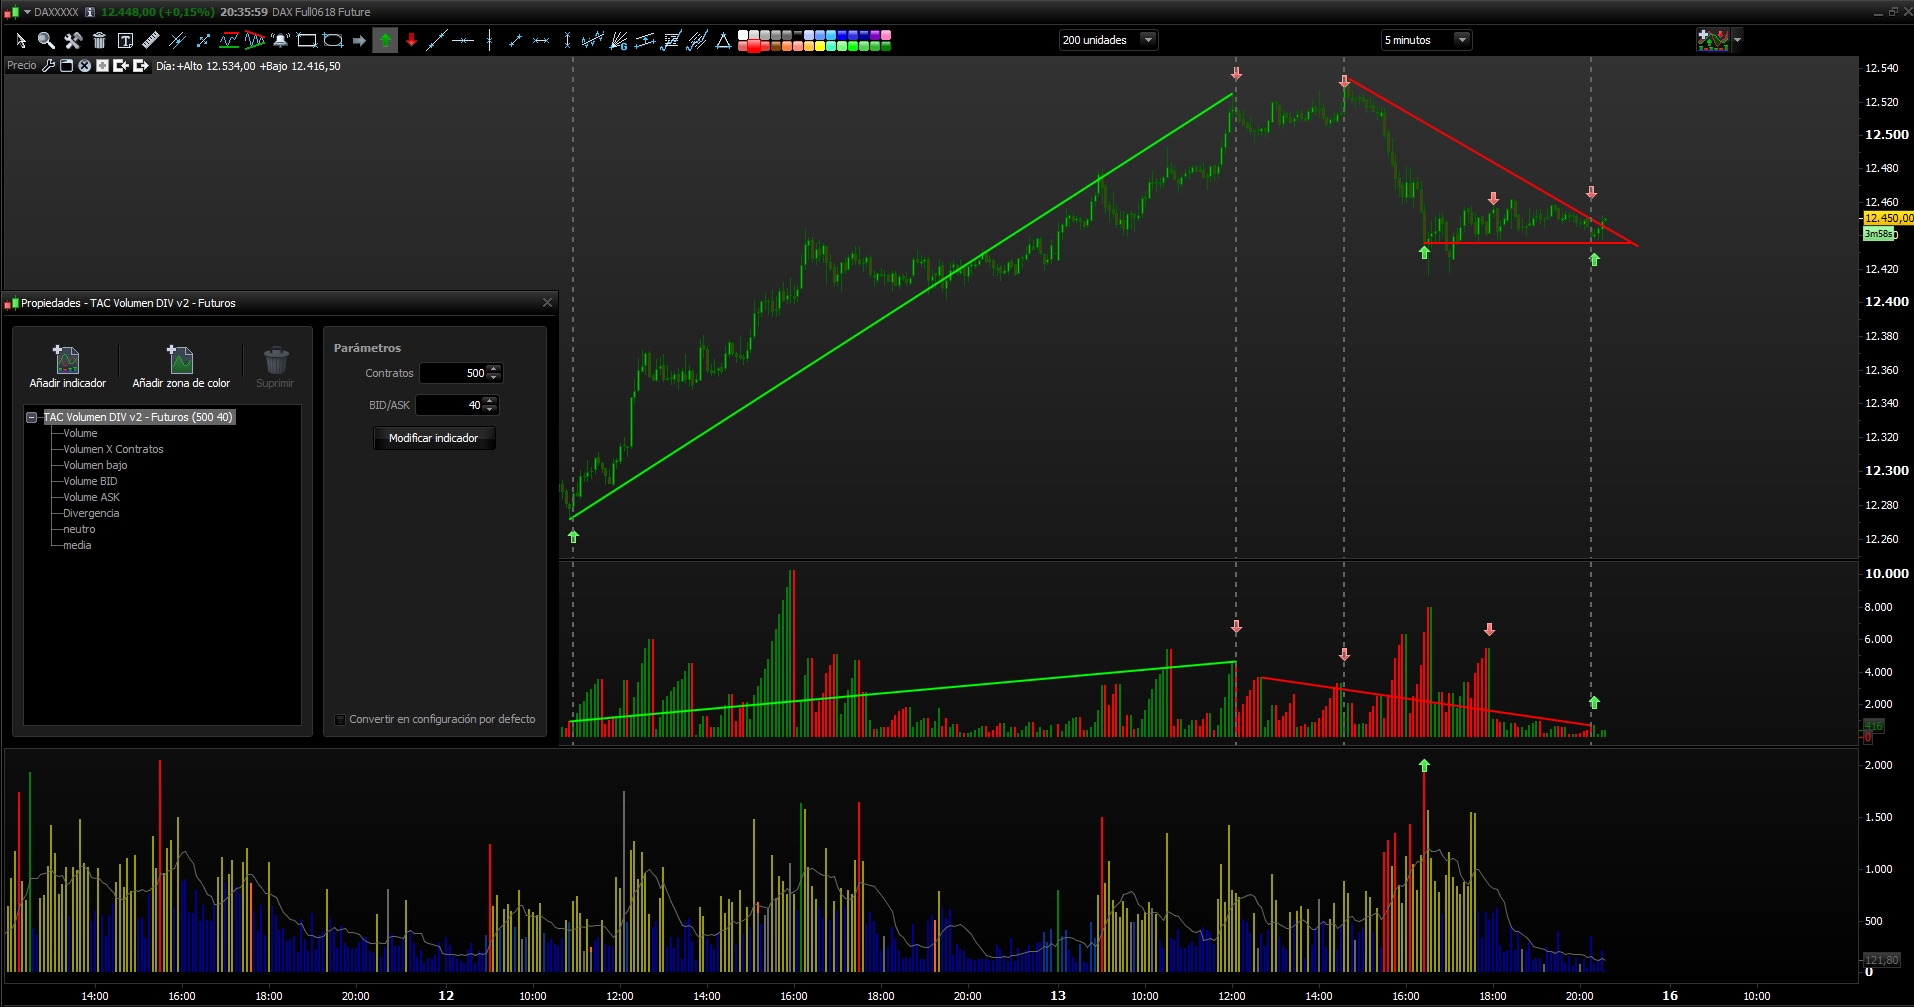The image size is (1914, 1007).
Task: Click the instrument info icon beside DAXXXXX
Action: 90,12
